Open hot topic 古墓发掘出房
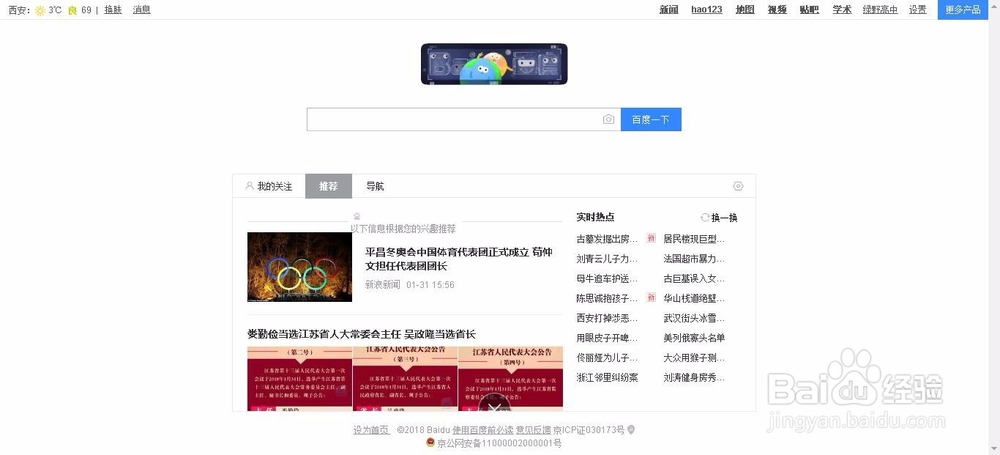 [607, 239]
